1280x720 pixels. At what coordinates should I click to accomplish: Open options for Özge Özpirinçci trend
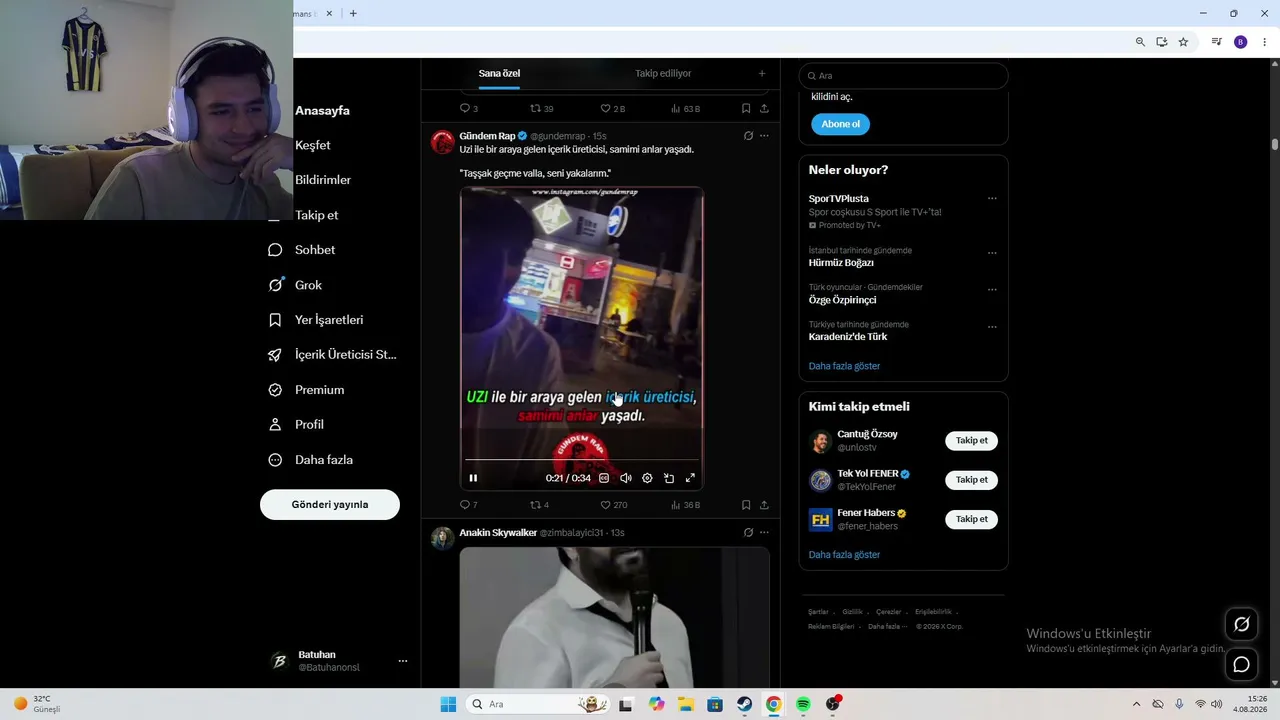(992, 289)
